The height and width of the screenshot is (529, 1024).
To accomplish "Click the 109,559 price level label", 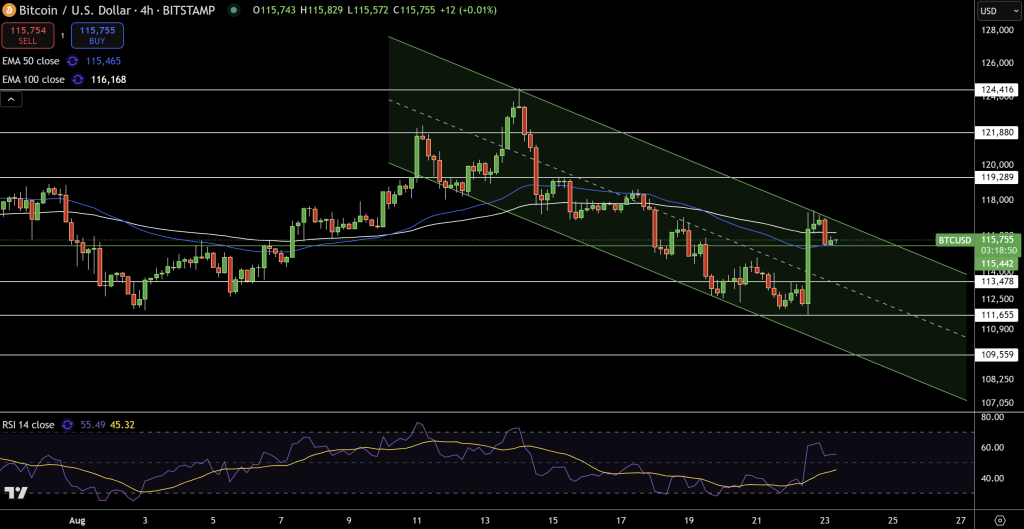I will click(997, 355).
